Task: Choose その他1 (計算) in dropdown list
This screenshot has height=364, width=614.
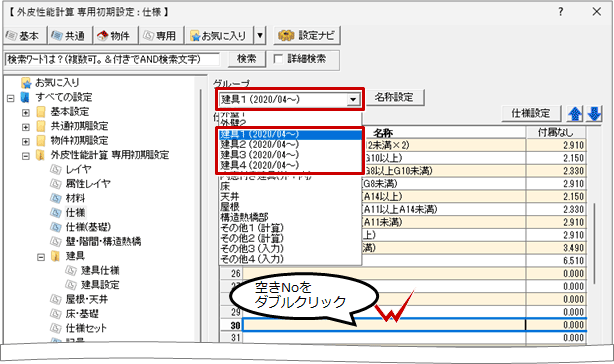Action: coord(290,227)
